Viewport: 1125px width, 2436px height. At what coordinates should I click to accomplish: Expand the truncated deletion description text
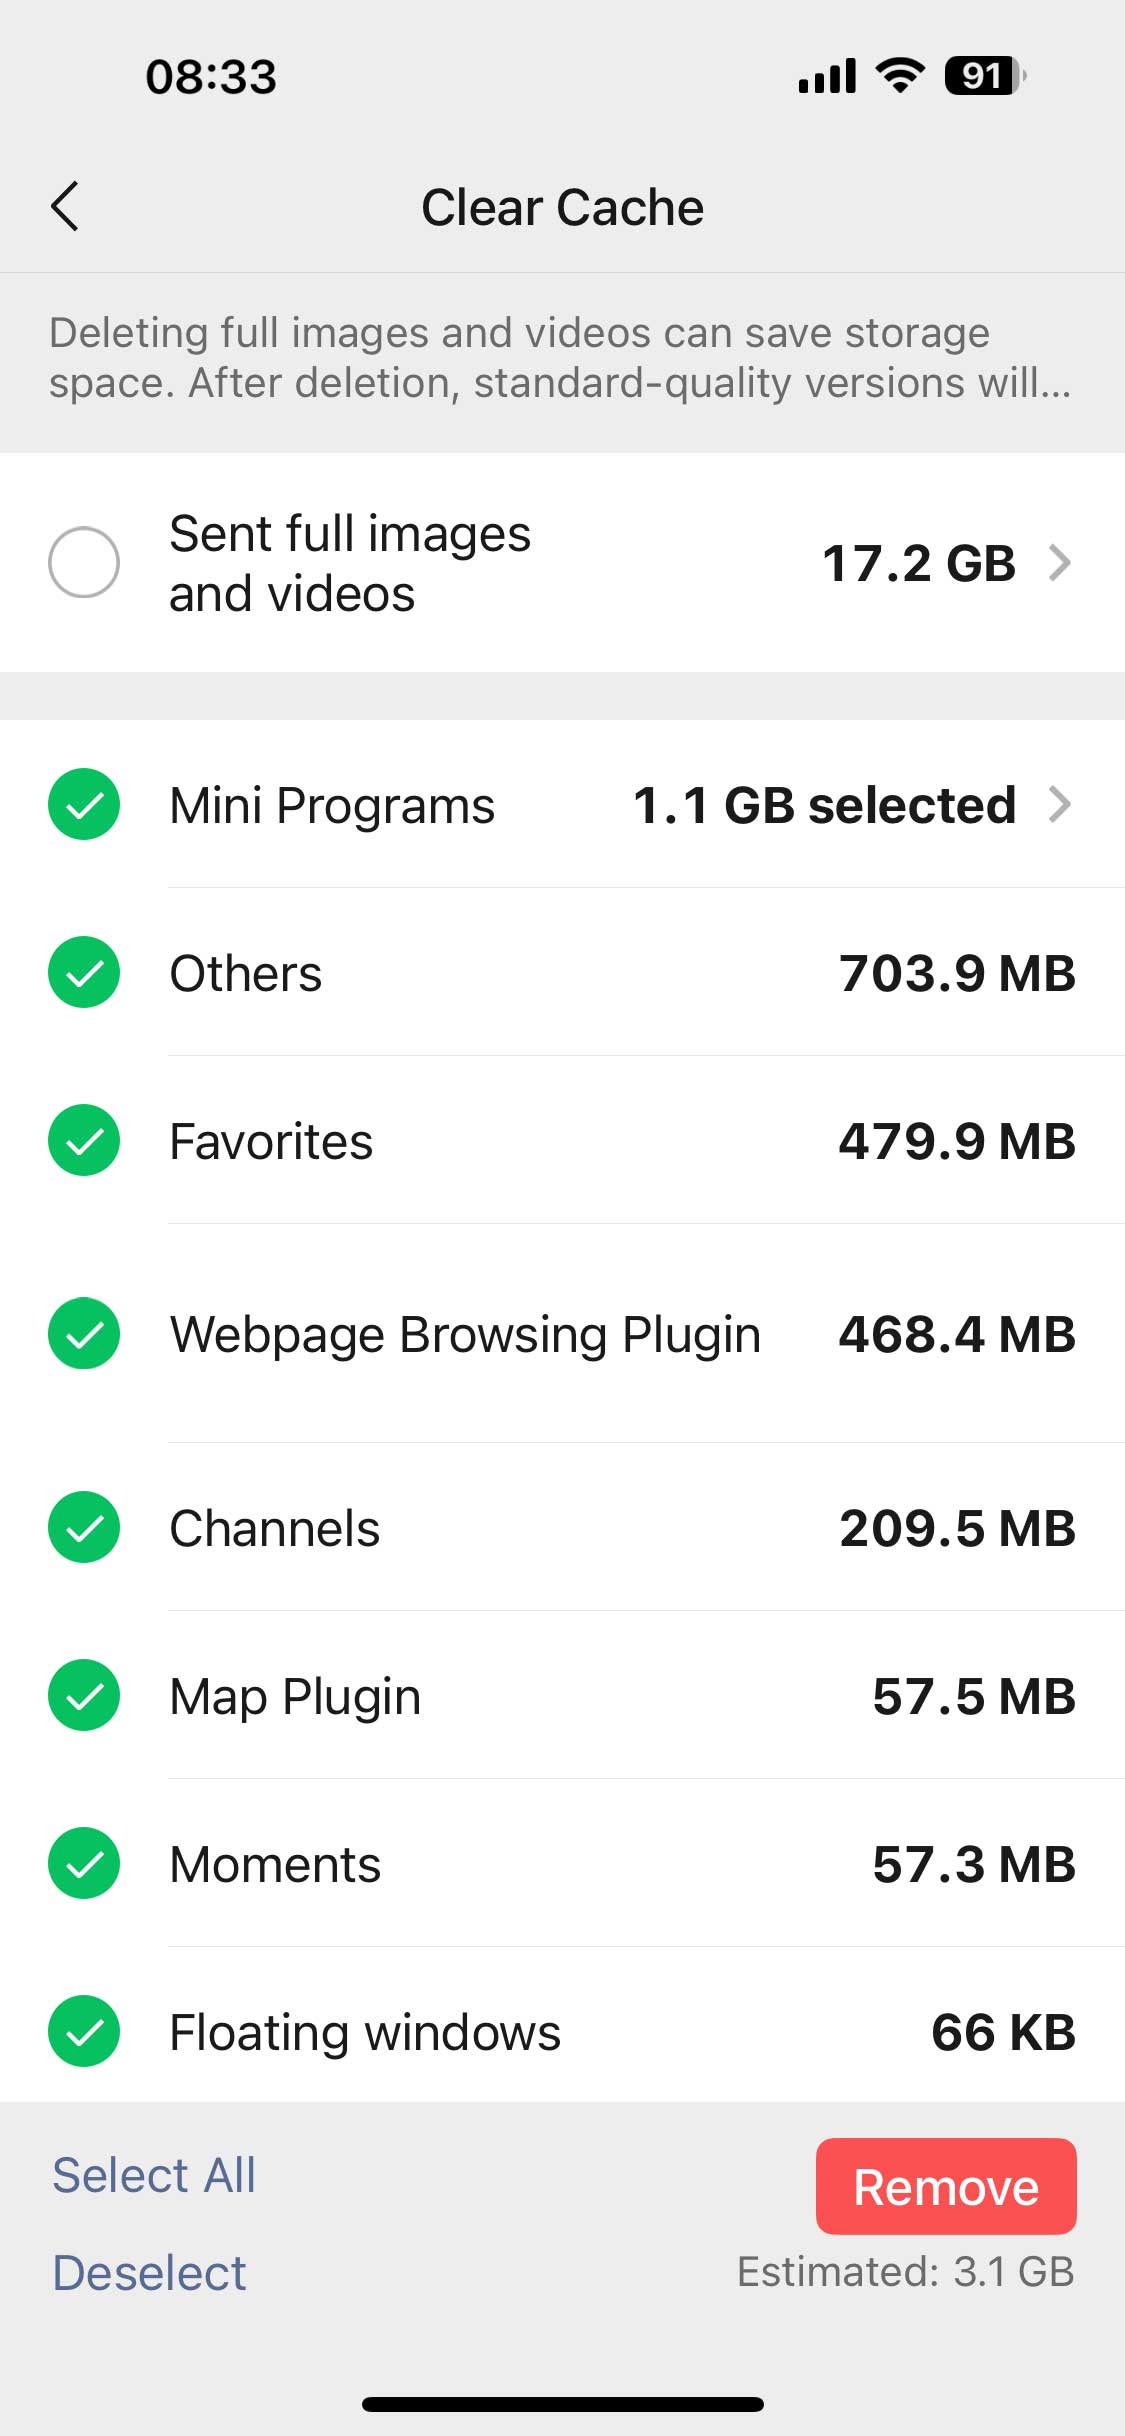point(560,358)
